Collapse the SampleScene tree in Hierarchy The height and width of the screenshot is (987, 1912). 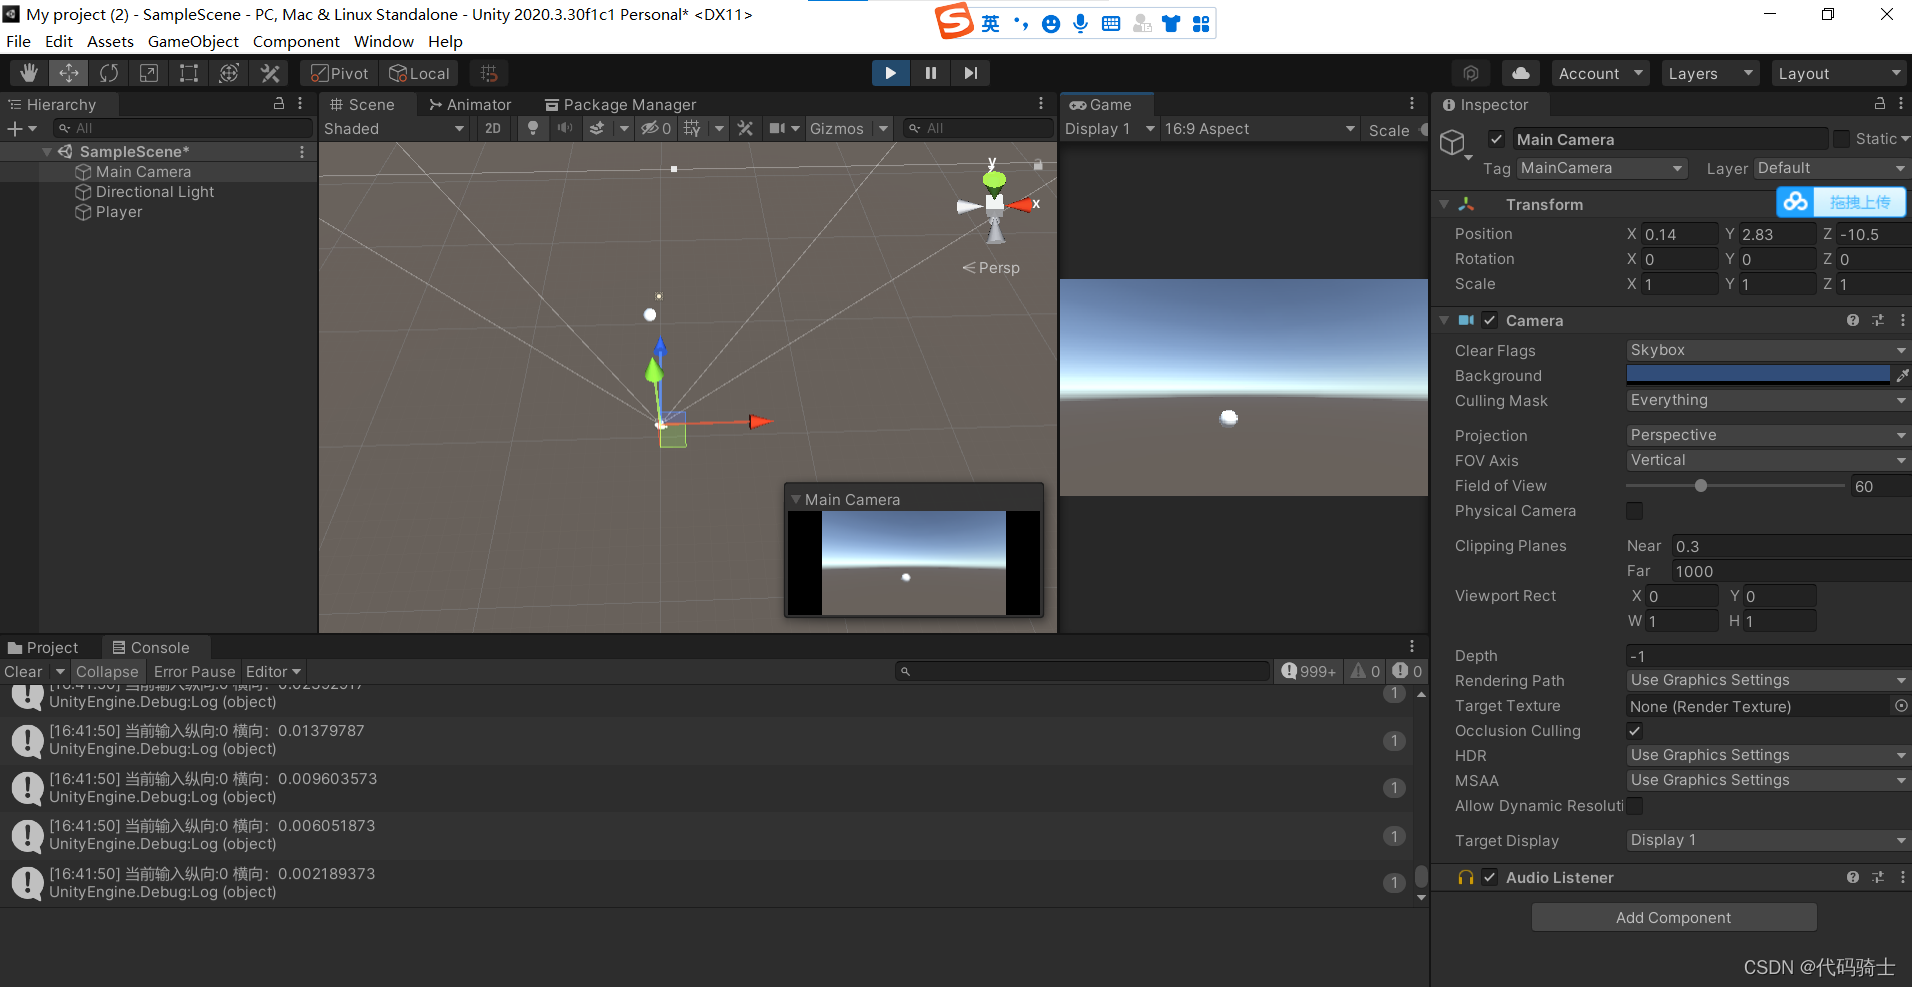(47, 151)
